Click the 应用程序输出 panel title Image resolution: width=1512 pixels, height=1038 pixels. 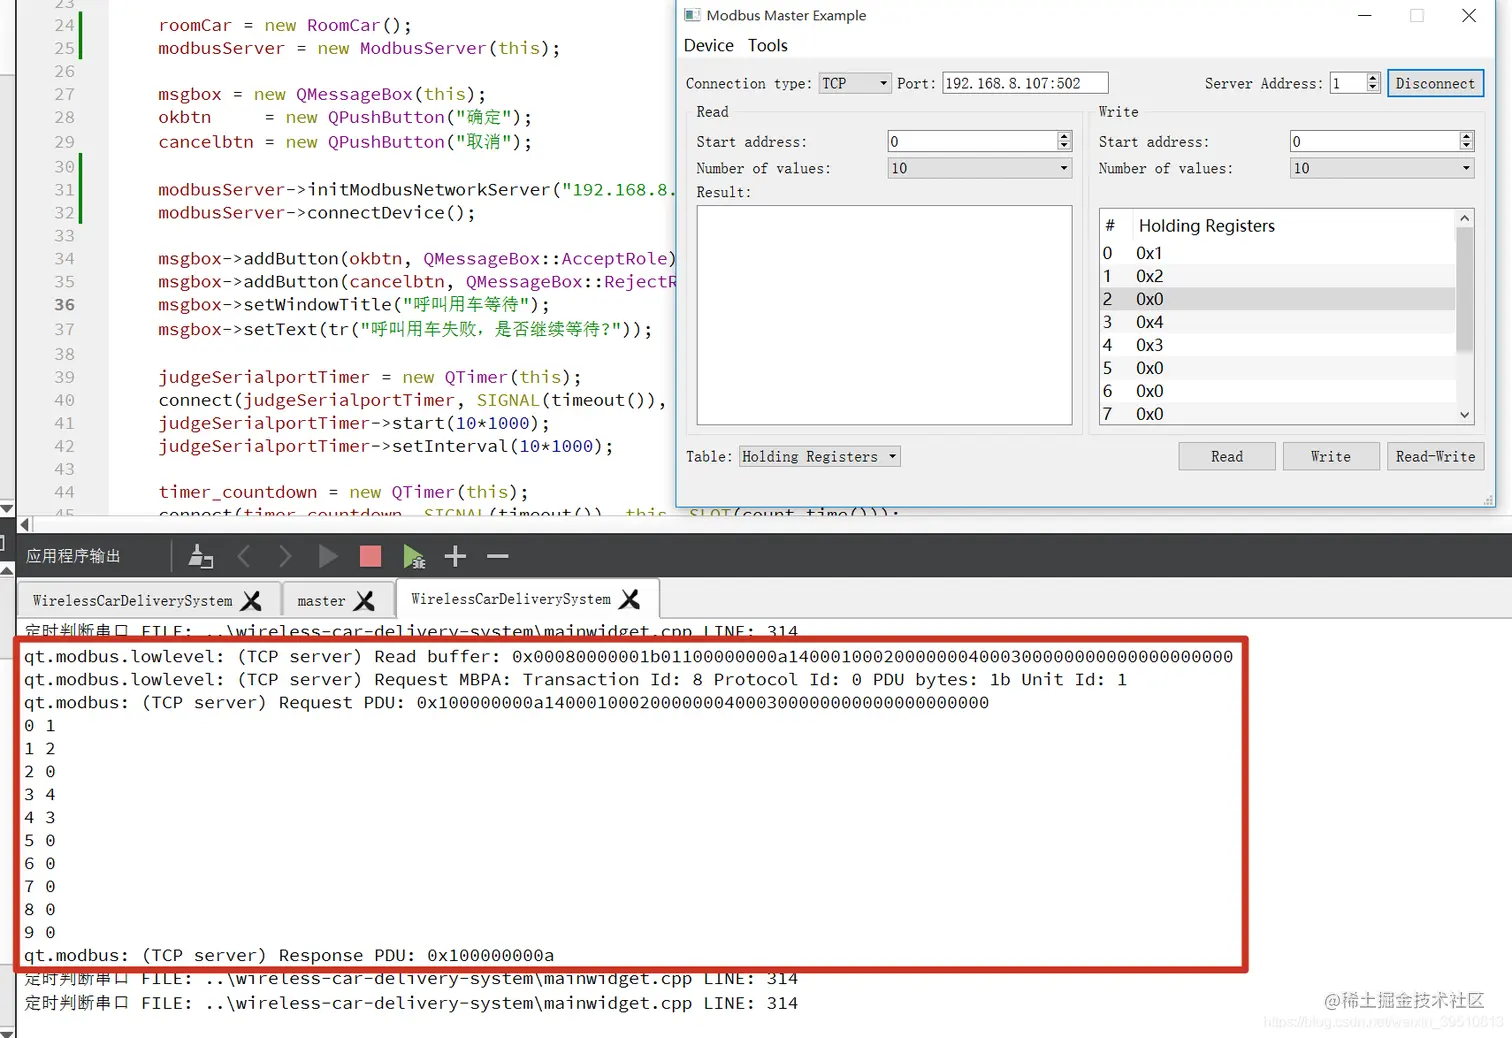73,556
